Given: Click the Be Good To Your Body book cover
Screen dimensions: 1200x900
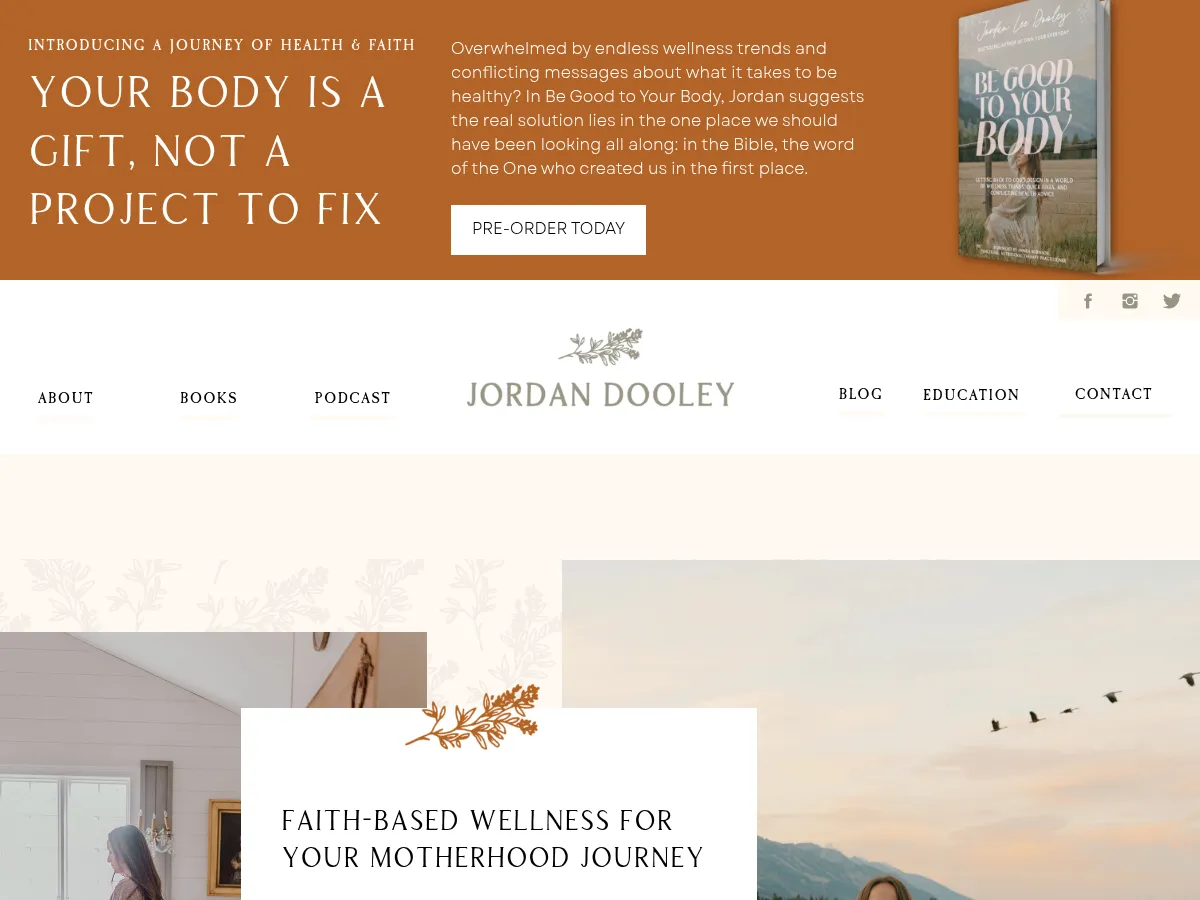Looking at the screenshot, I should [x=1033, y=137].
